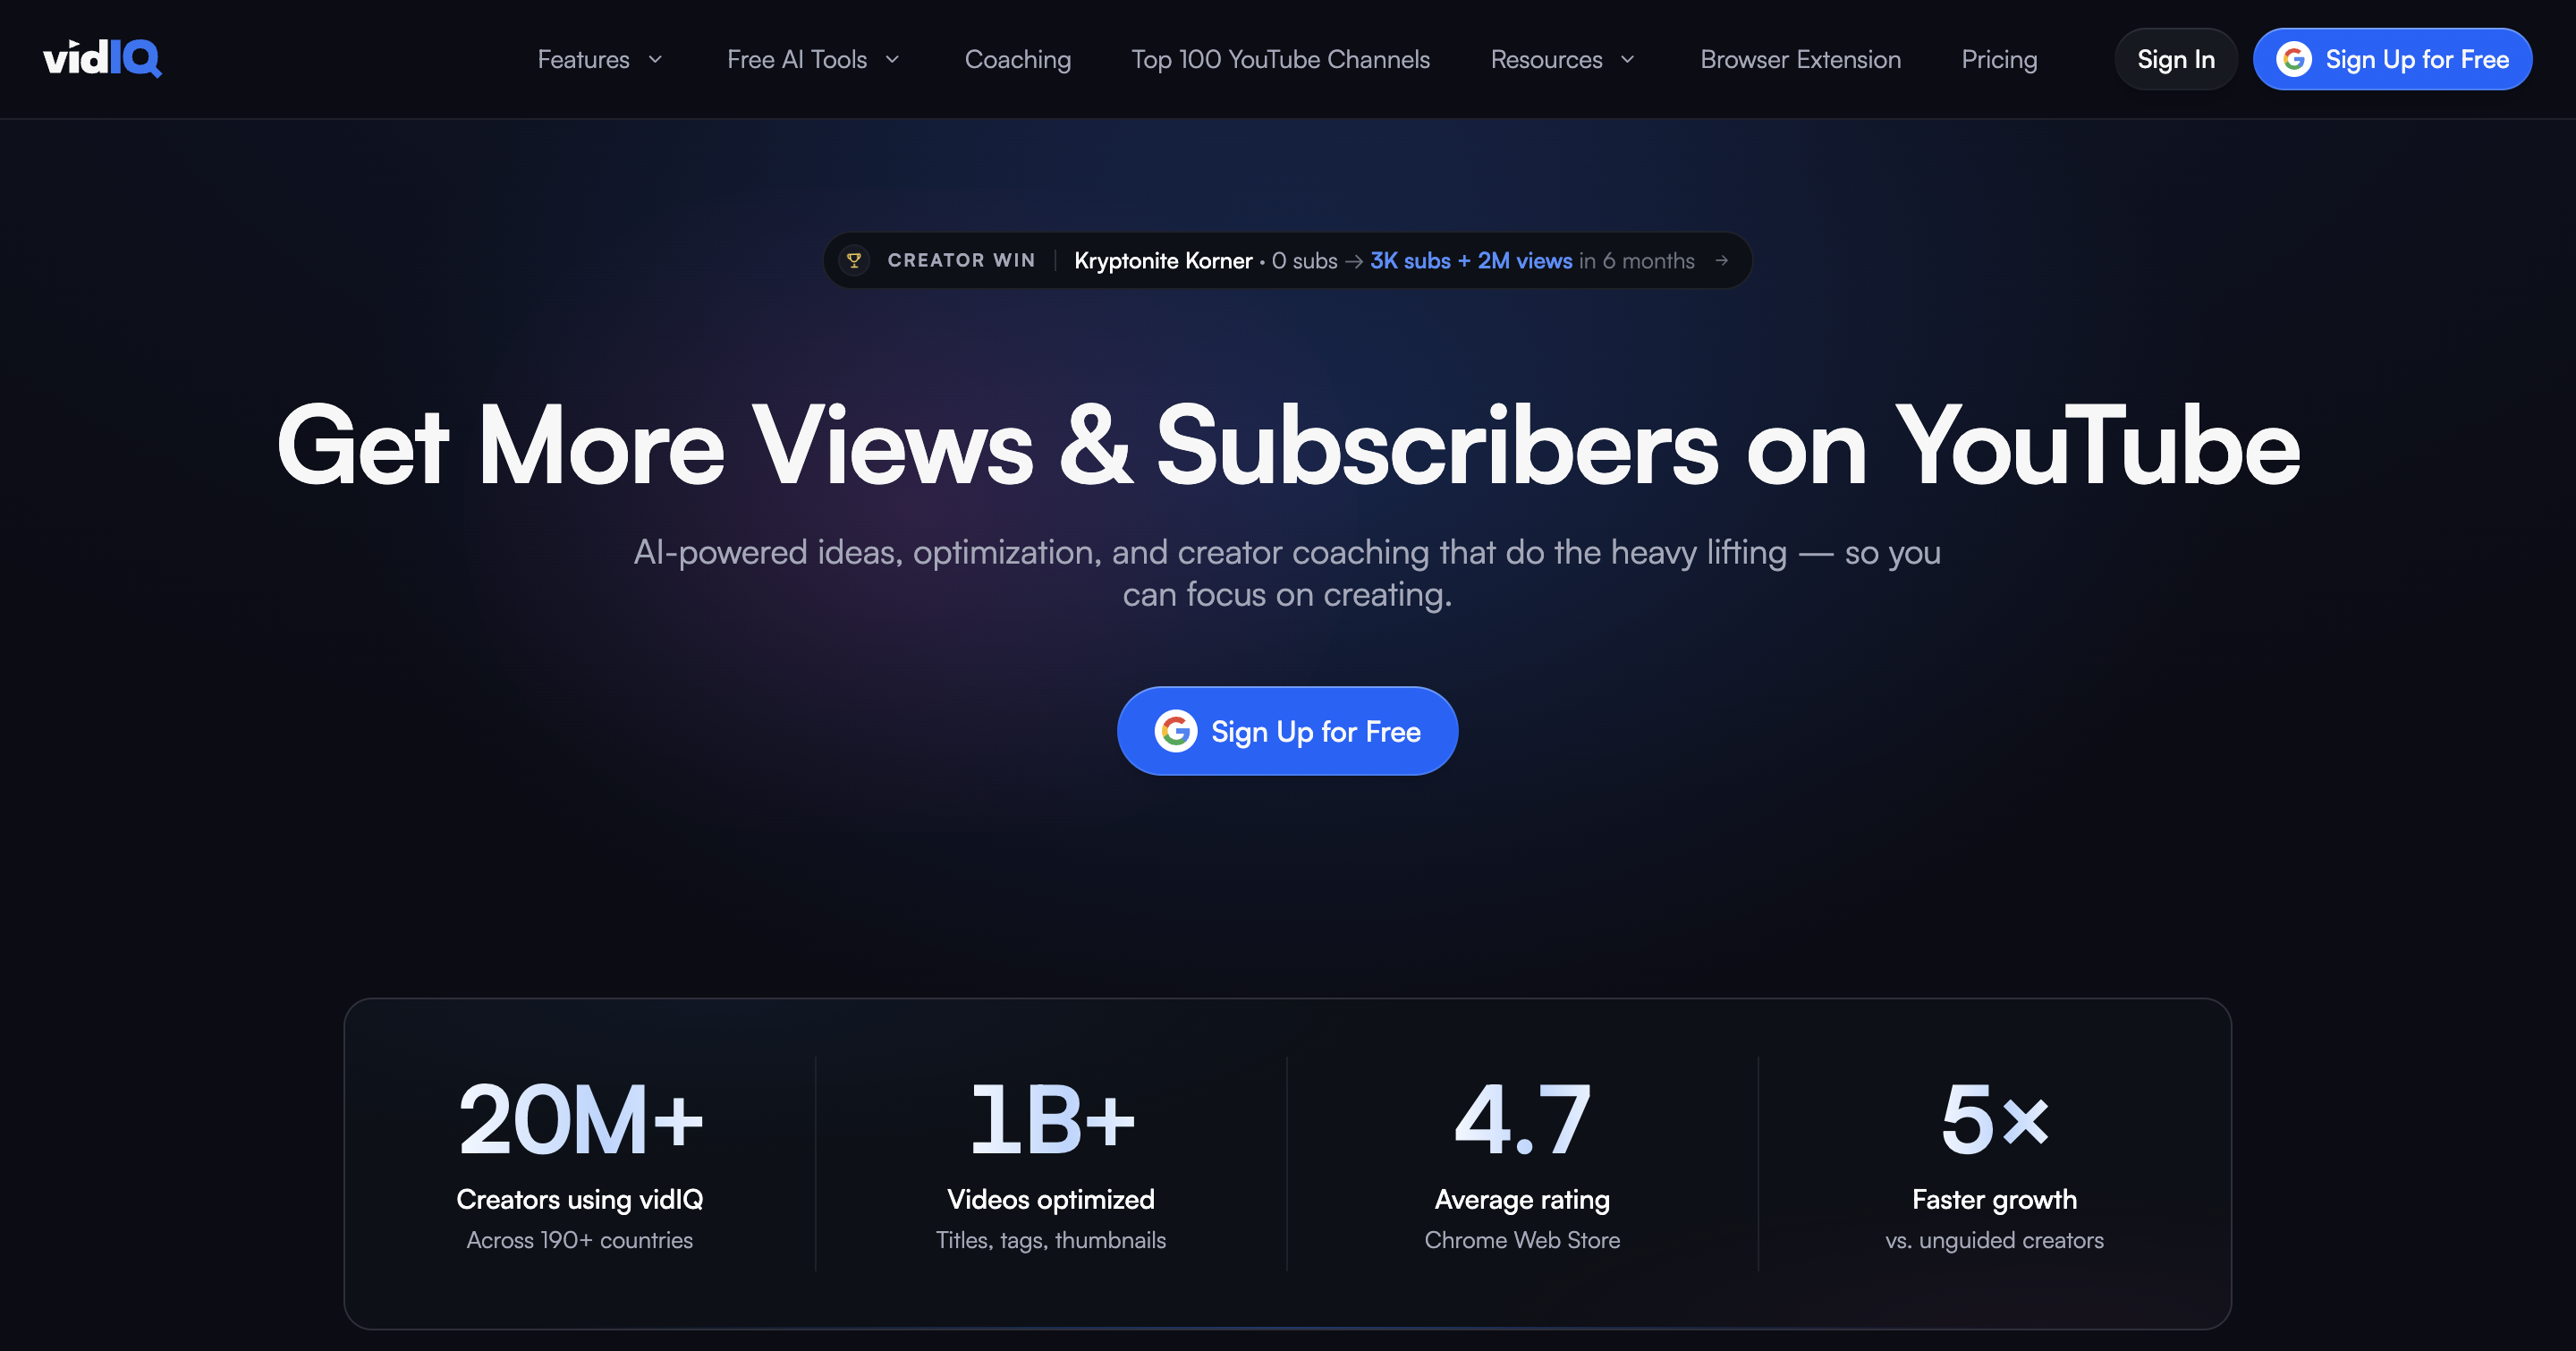The height and width of the screenshot is (1351, 2576).
Task: Click '3K subs + 2M views' text
Action: (1471, 260)
